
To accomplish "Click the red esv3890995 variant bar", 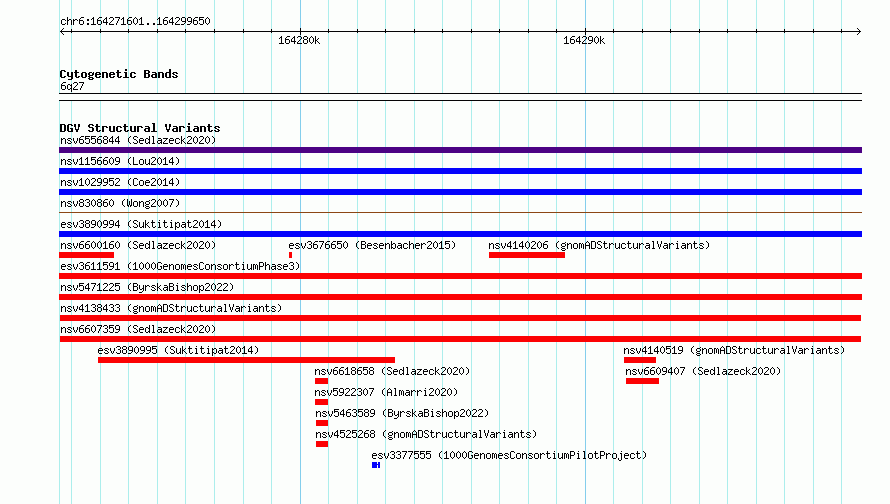I will coord(246,360).
